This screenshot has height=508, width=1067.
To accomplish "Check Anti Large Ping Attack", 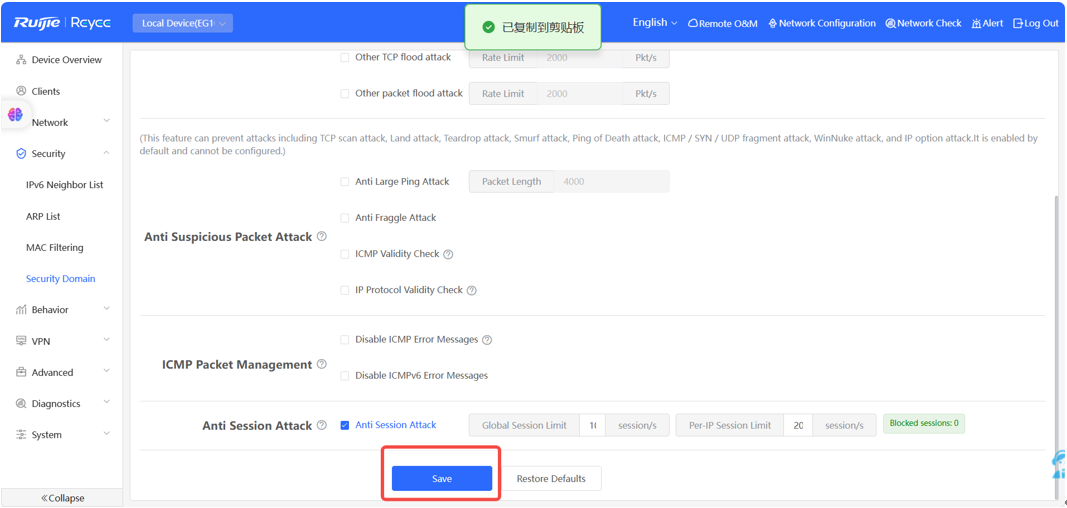I will pyautogui.click(x=344, y=182).
